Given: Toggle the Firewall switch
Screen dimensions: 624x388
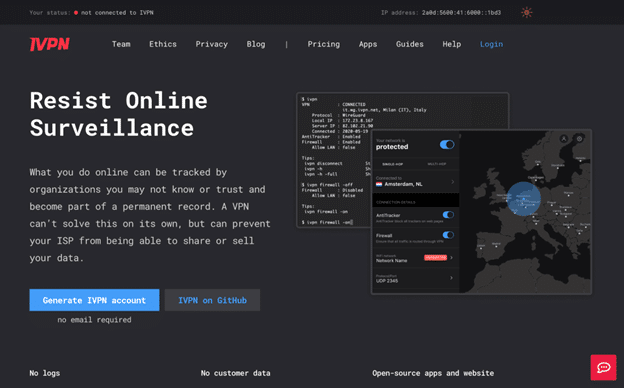Looking at the screenshot, I should 448,235.
